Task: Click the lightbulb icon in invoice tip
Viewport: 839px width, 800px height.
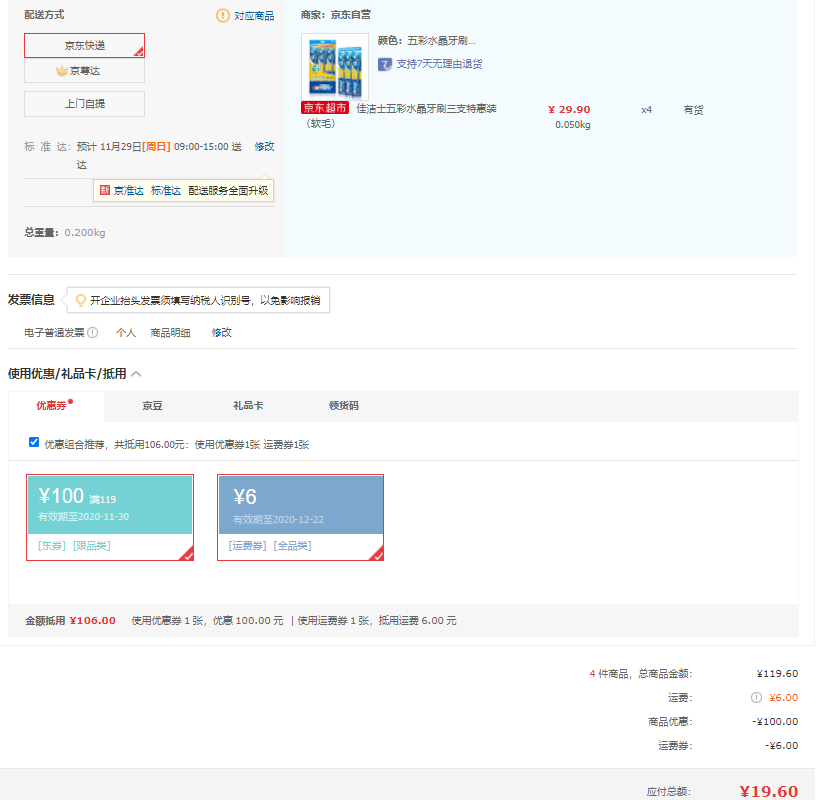Action: tap(81, 300)
